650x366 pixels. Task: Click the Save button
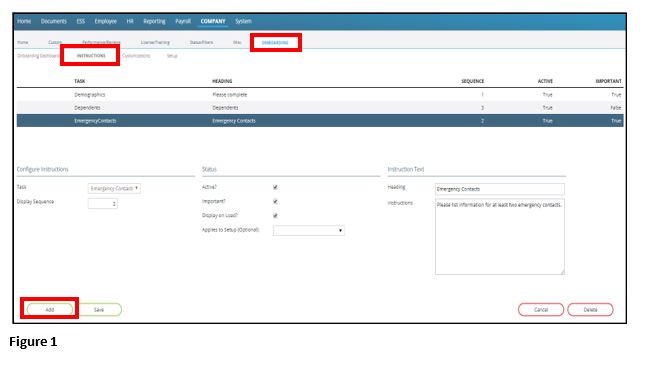99,310
